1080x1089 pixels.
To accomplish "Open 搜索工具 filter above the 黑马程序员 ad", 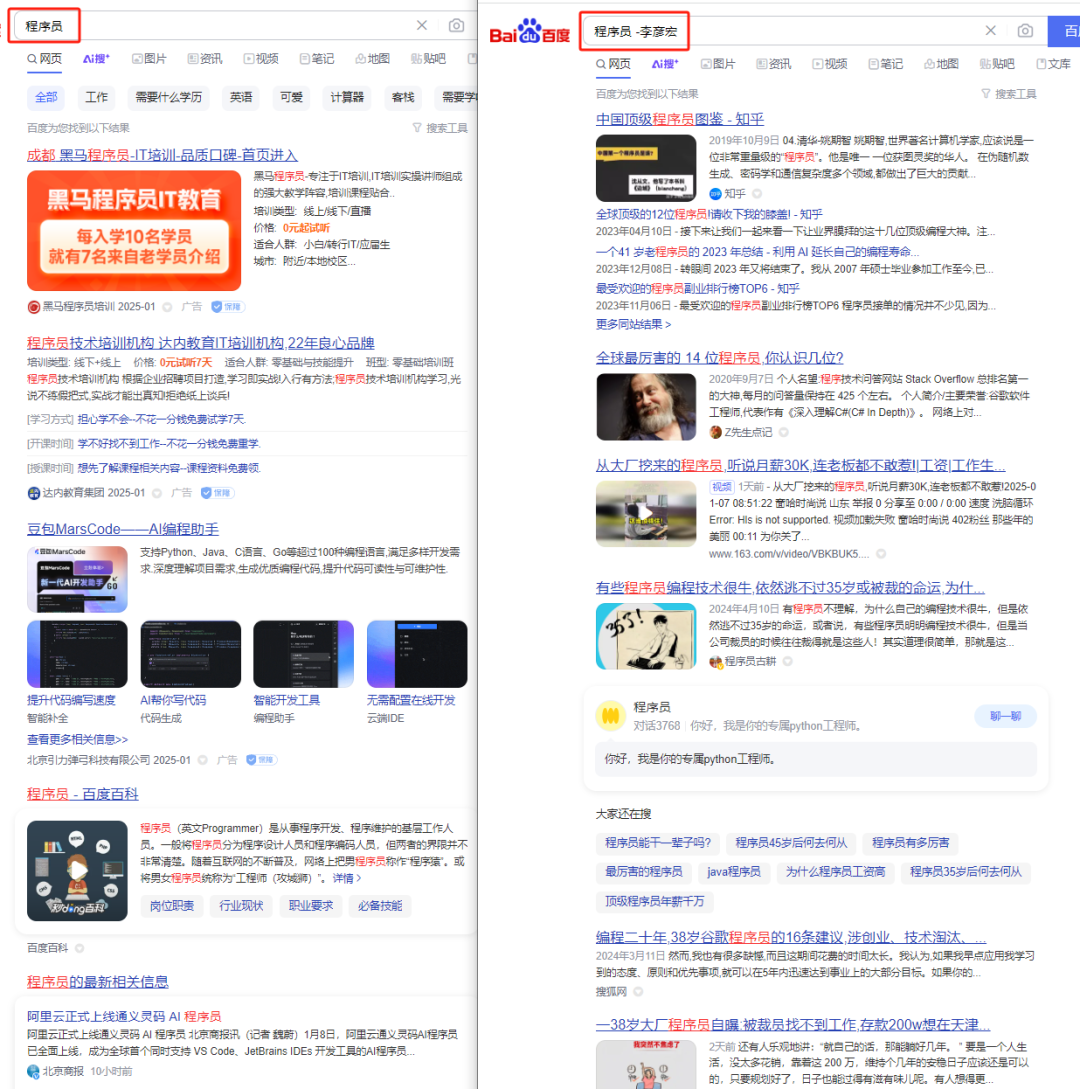I will [440, 128].
